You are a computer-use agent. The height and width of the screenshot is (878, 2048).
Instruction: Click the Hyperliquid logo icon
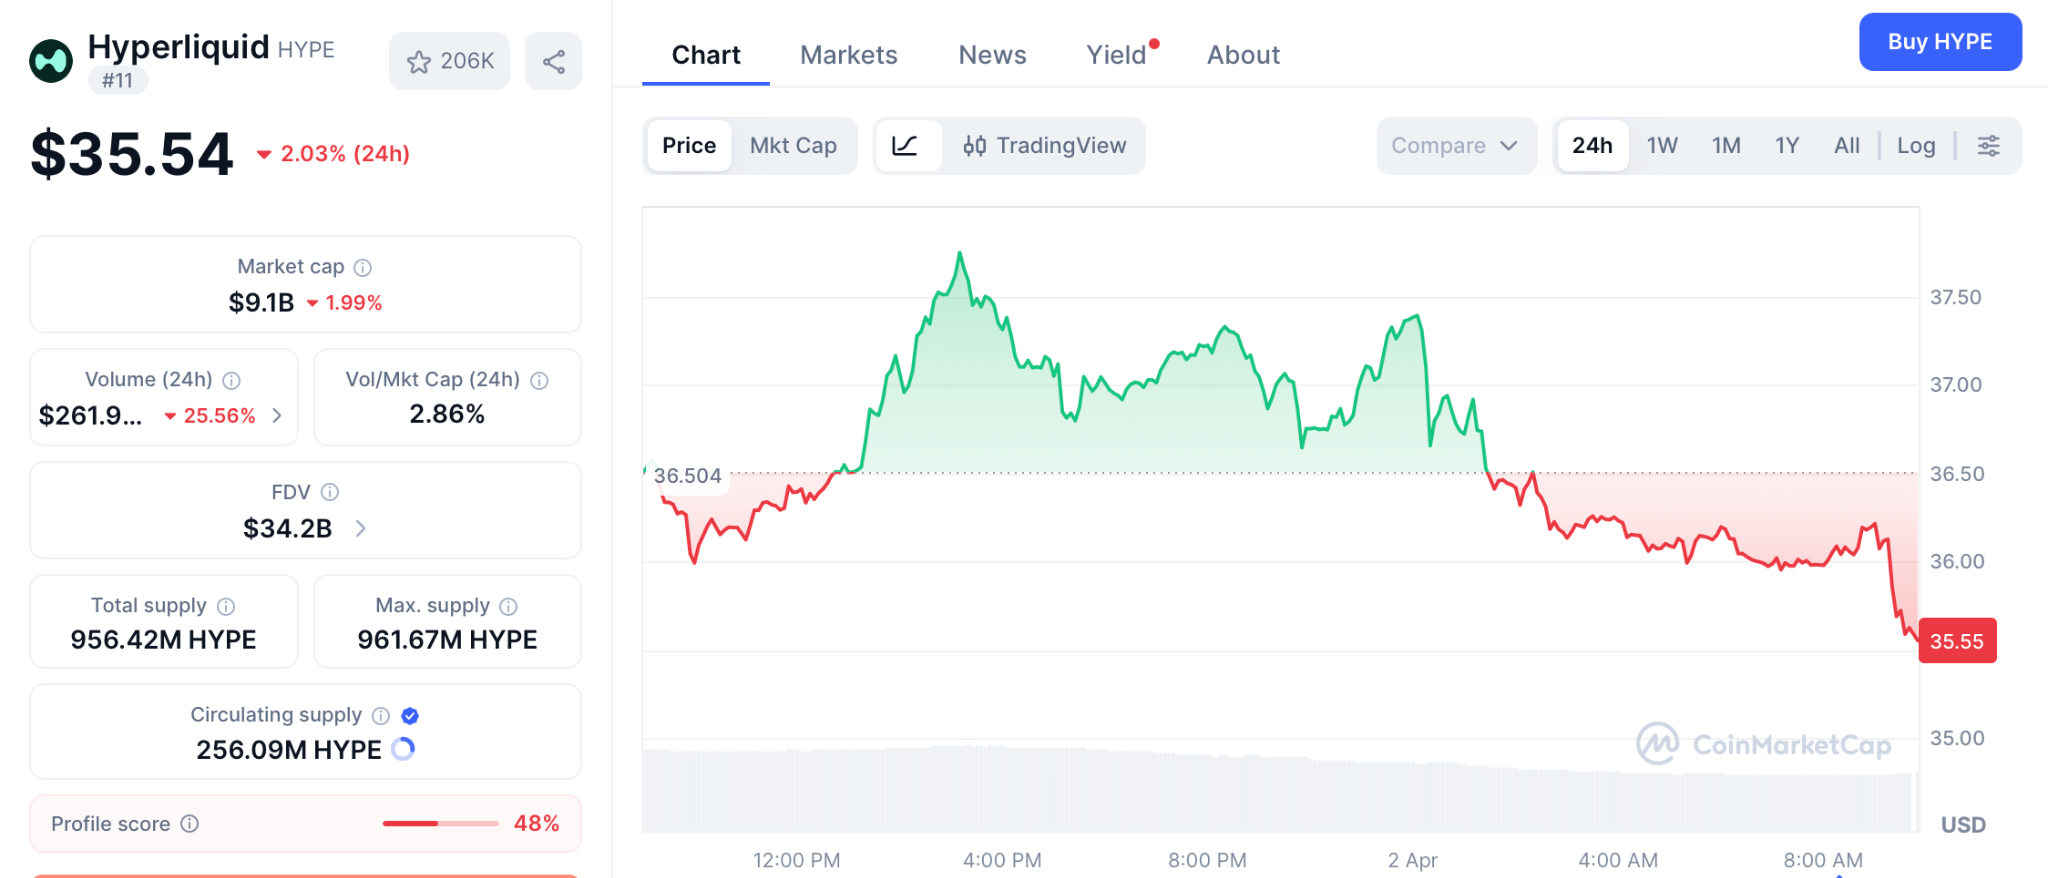point(51,61)
